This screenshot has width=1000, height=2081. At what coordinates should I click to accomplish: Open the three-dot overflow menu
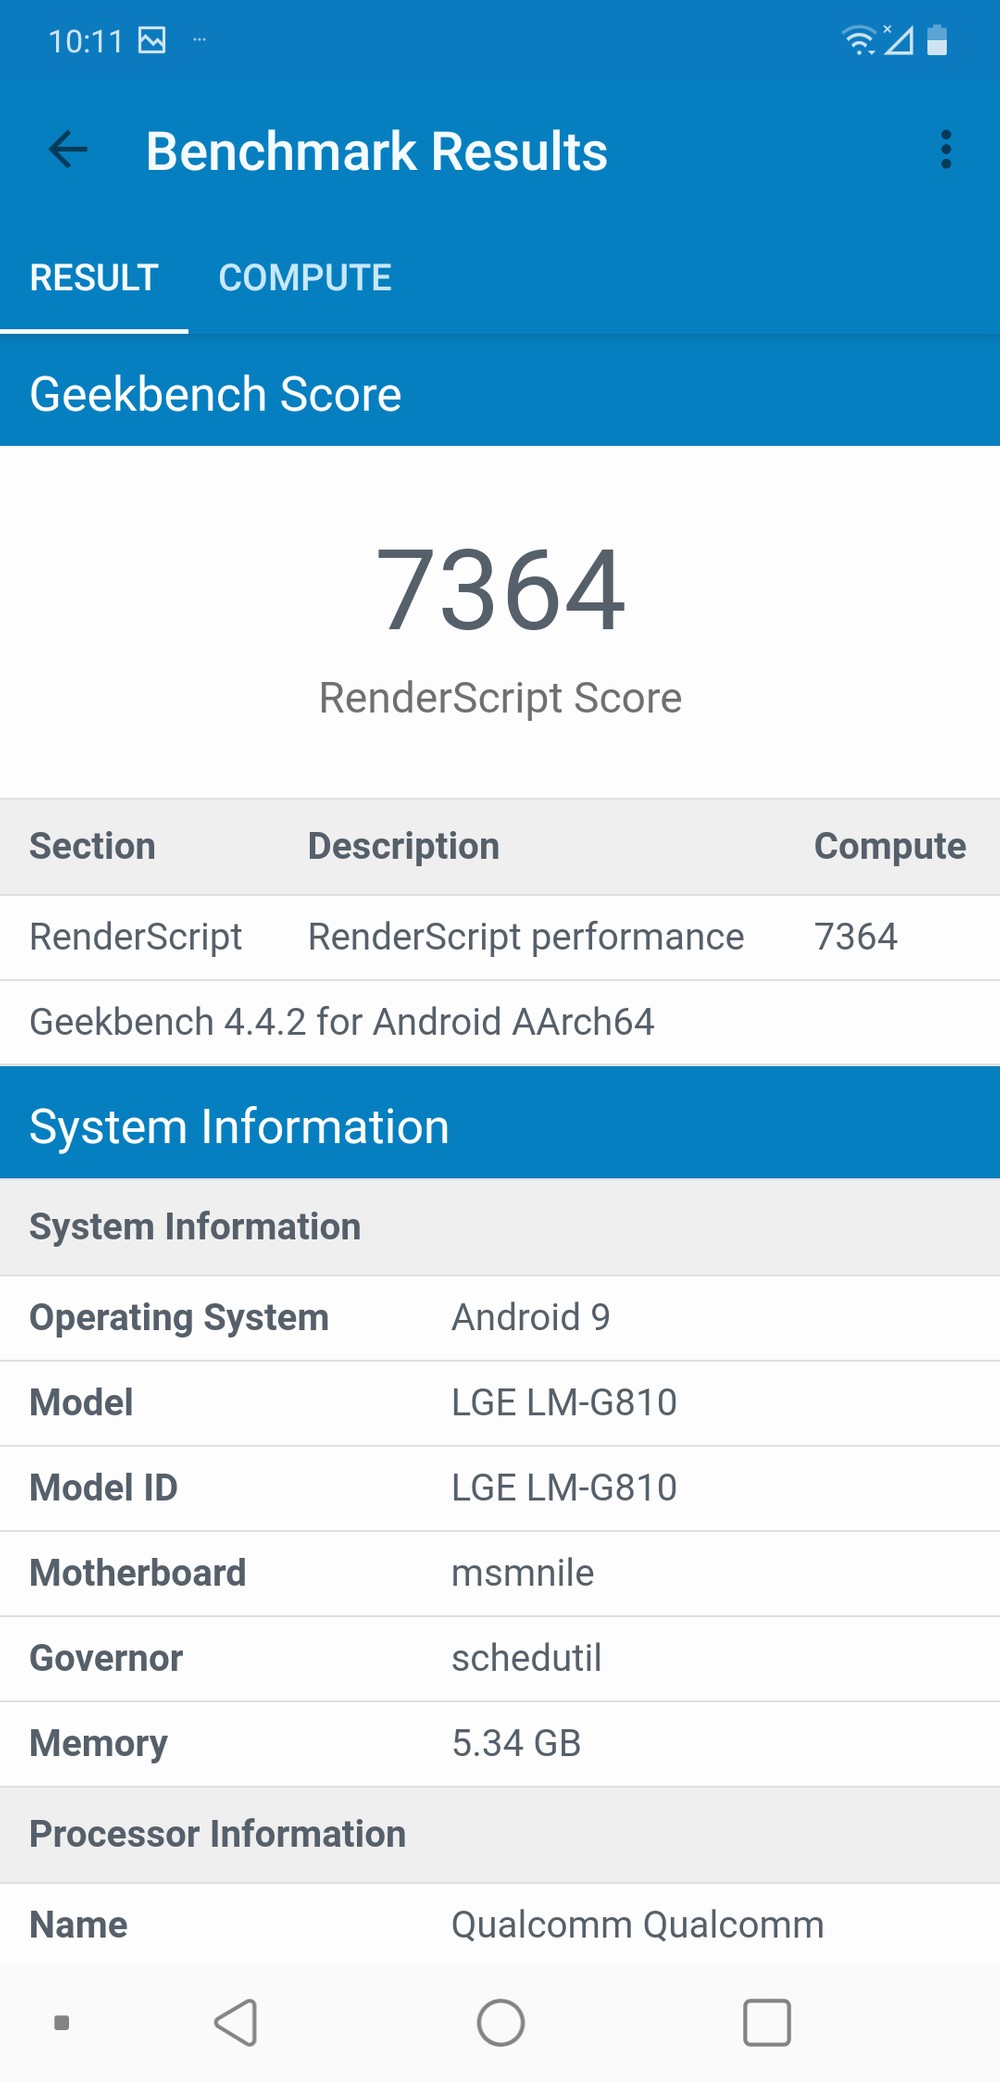pyautogui.click(x=945, y=150)
